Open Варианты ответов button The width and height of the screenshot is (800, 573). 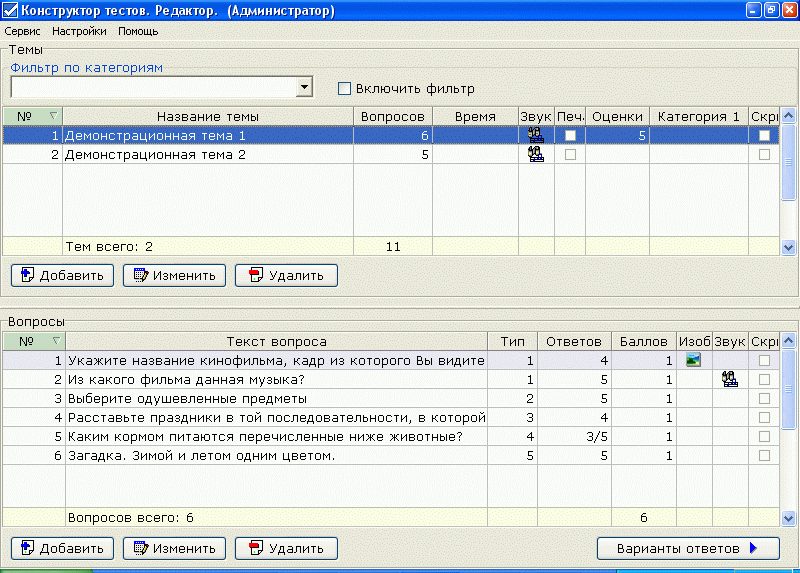[x=687, y=548]
